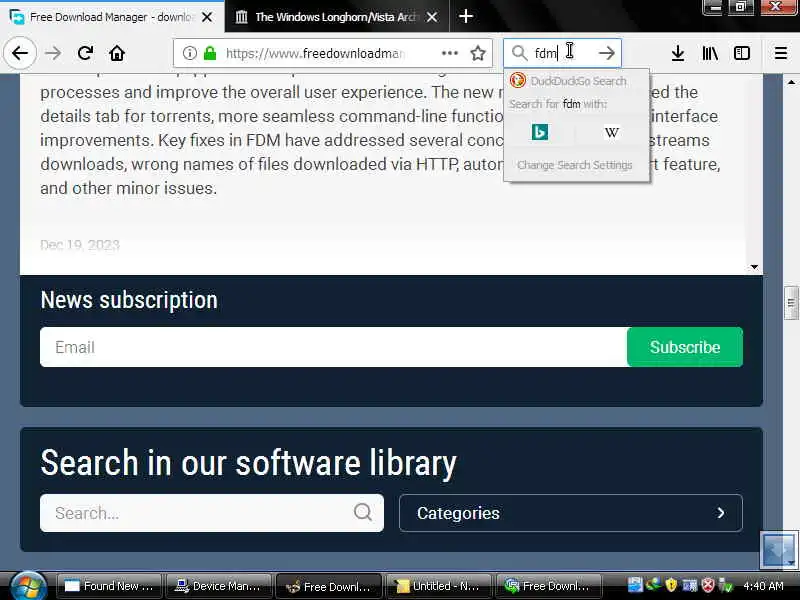Open the Library icon in toolbar

click(710, 53)
